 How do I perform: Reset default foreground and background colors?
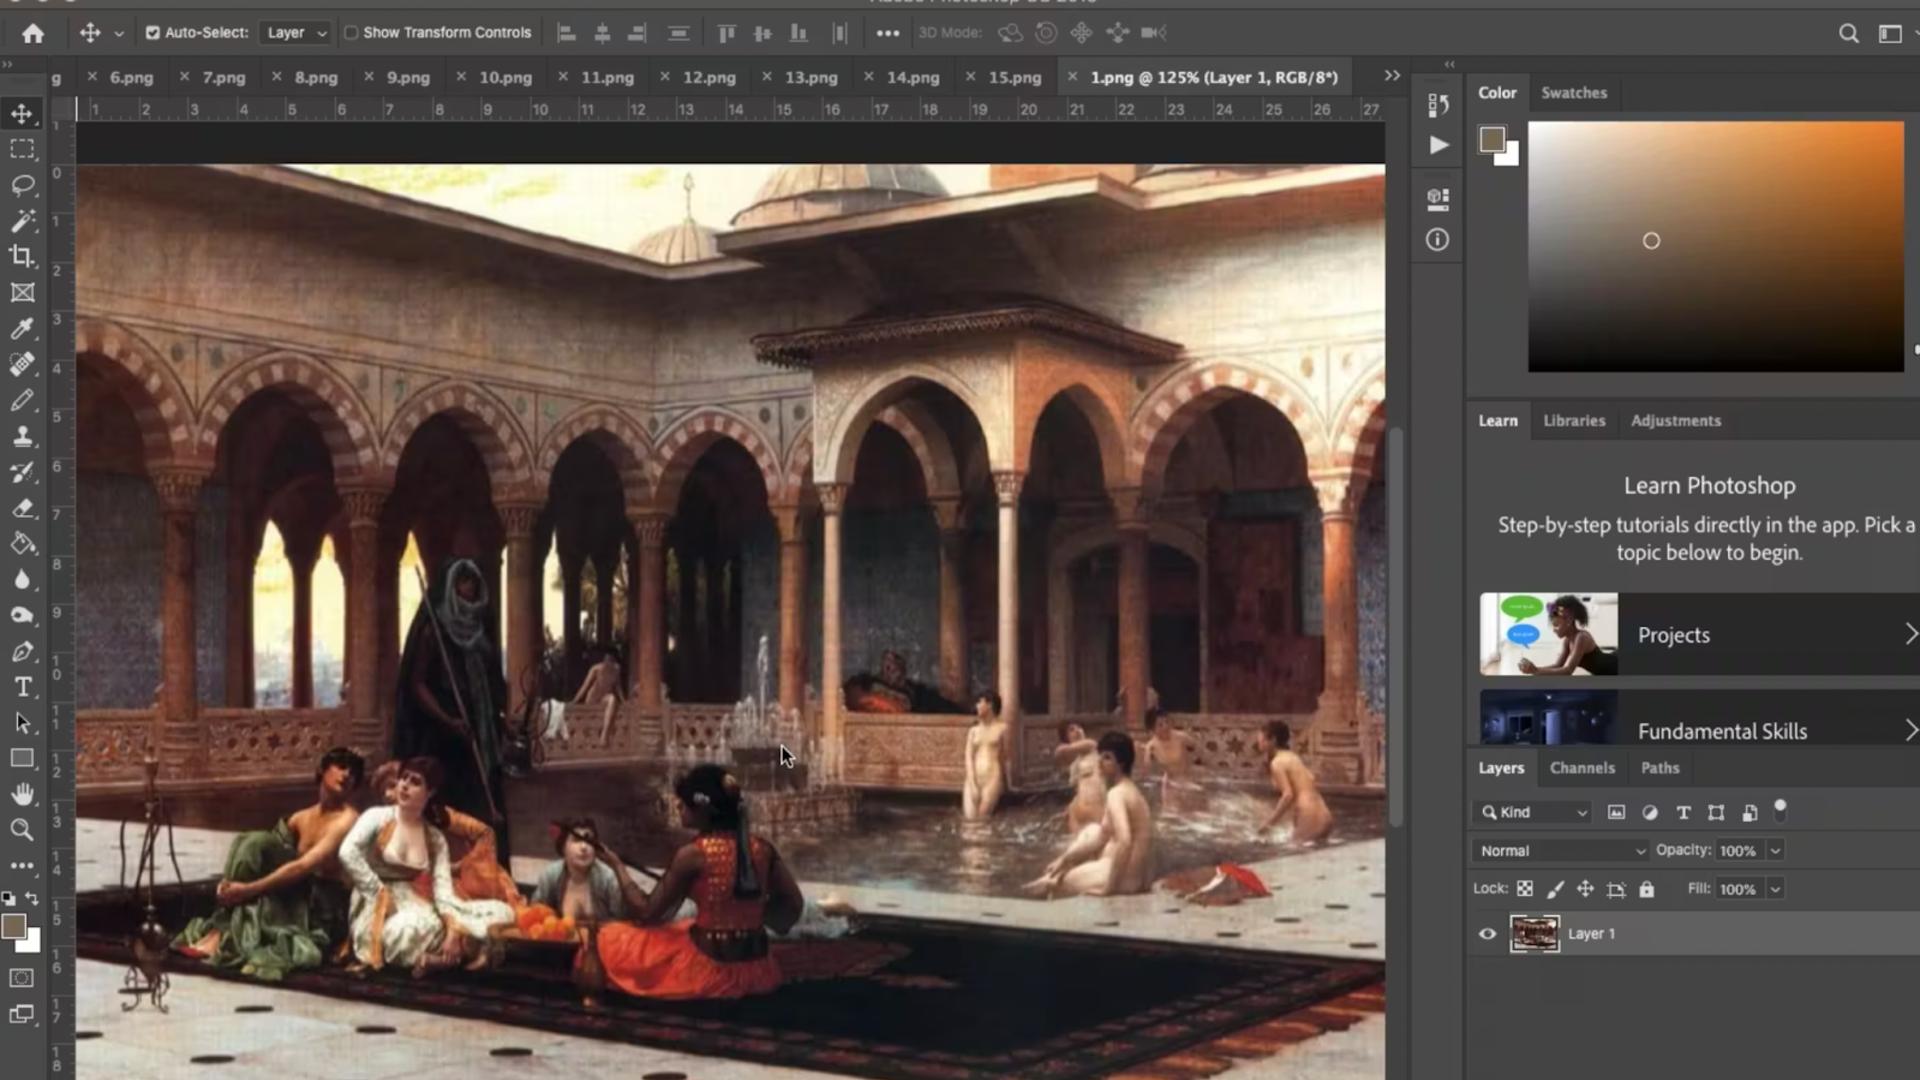9,899
